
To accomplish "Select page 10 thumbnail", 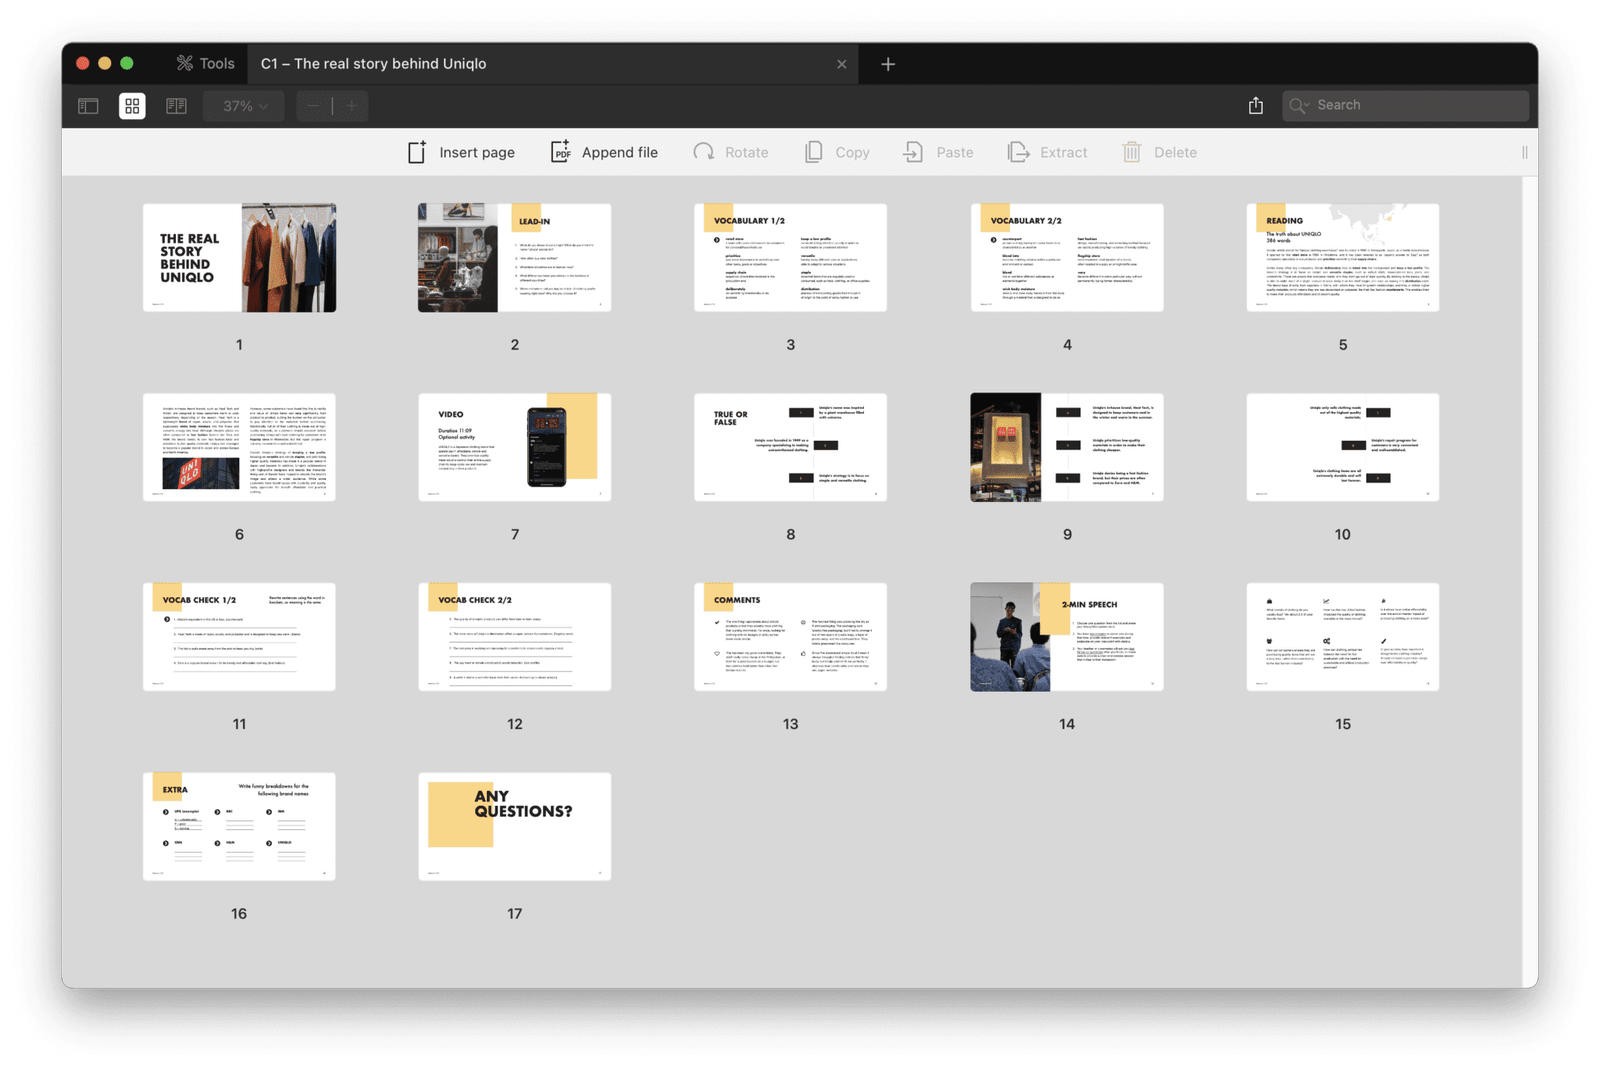I will tap(1343, 447).
